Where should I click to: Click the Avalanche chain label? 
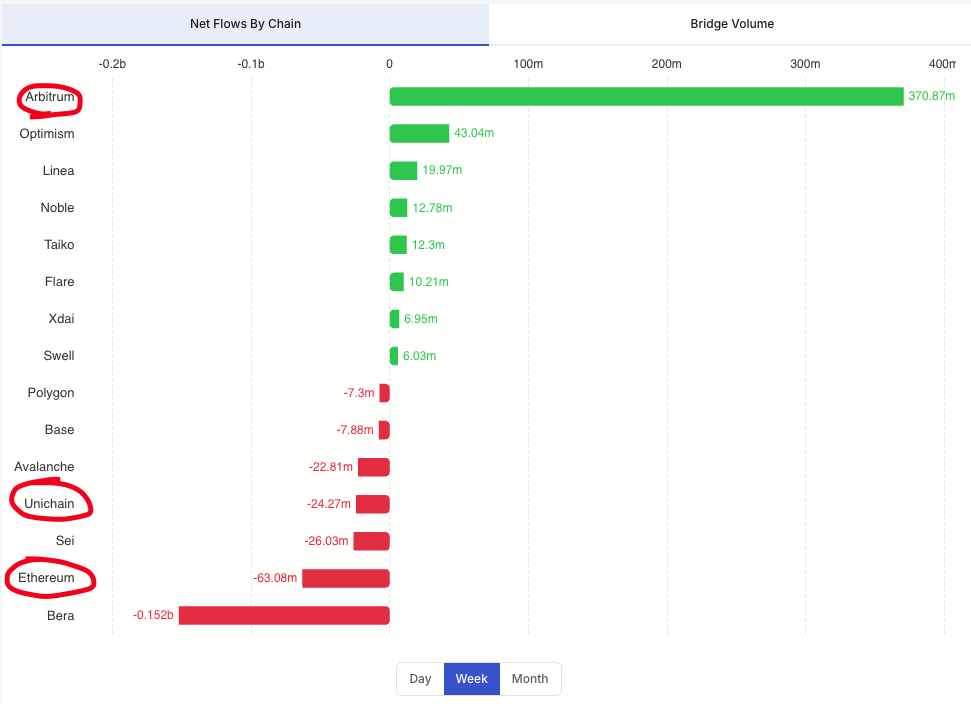coord(44,467)
